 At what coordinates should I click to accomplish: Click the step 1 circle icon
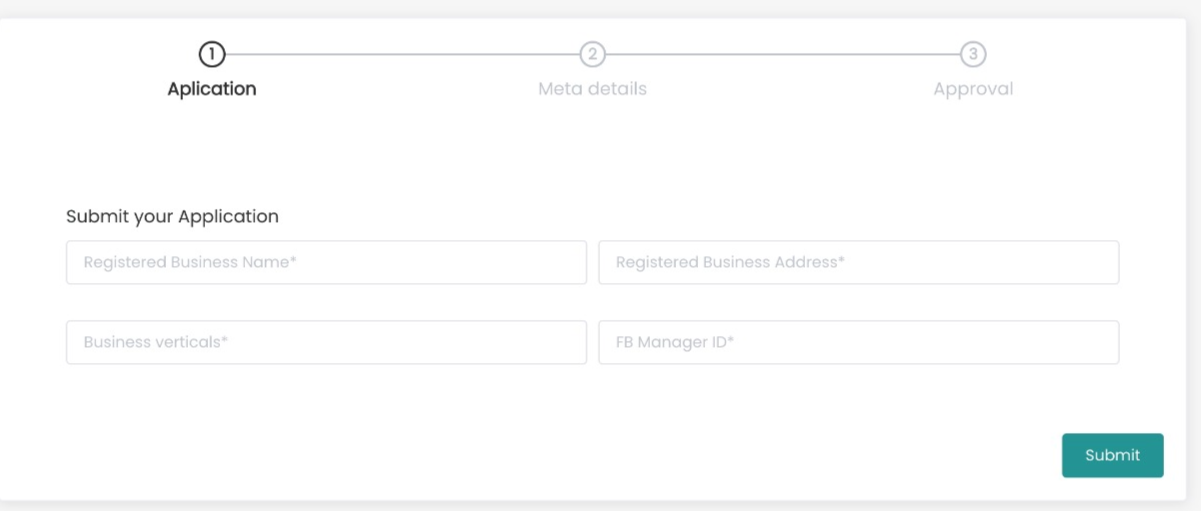coord(212,54)
